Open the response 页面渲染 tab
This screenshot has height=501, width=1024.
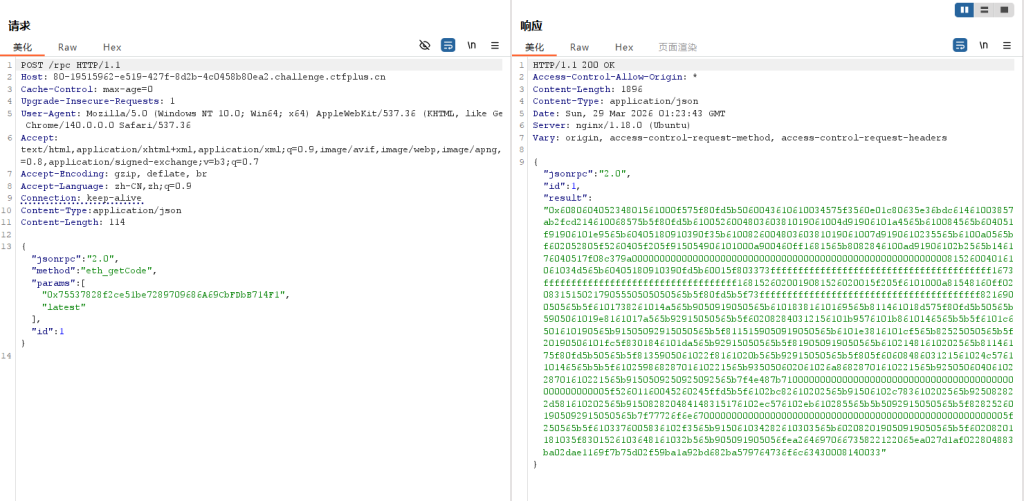[677, 47]
